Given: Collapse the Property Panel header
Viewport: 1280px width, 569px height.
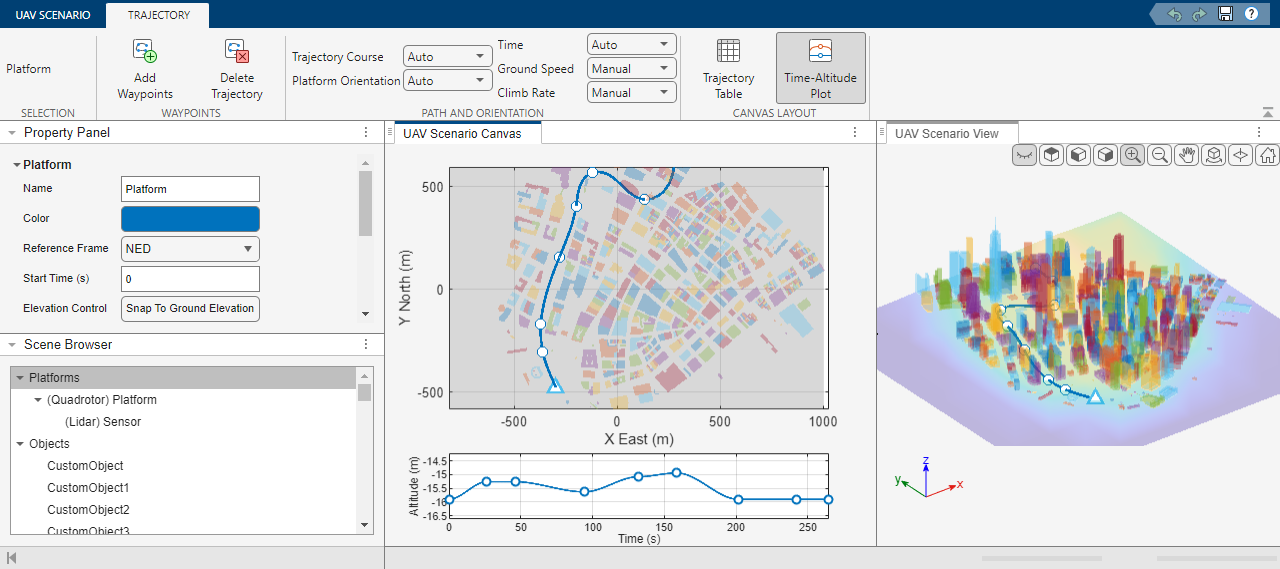Looking at the screenshot, I should point(11,133).
